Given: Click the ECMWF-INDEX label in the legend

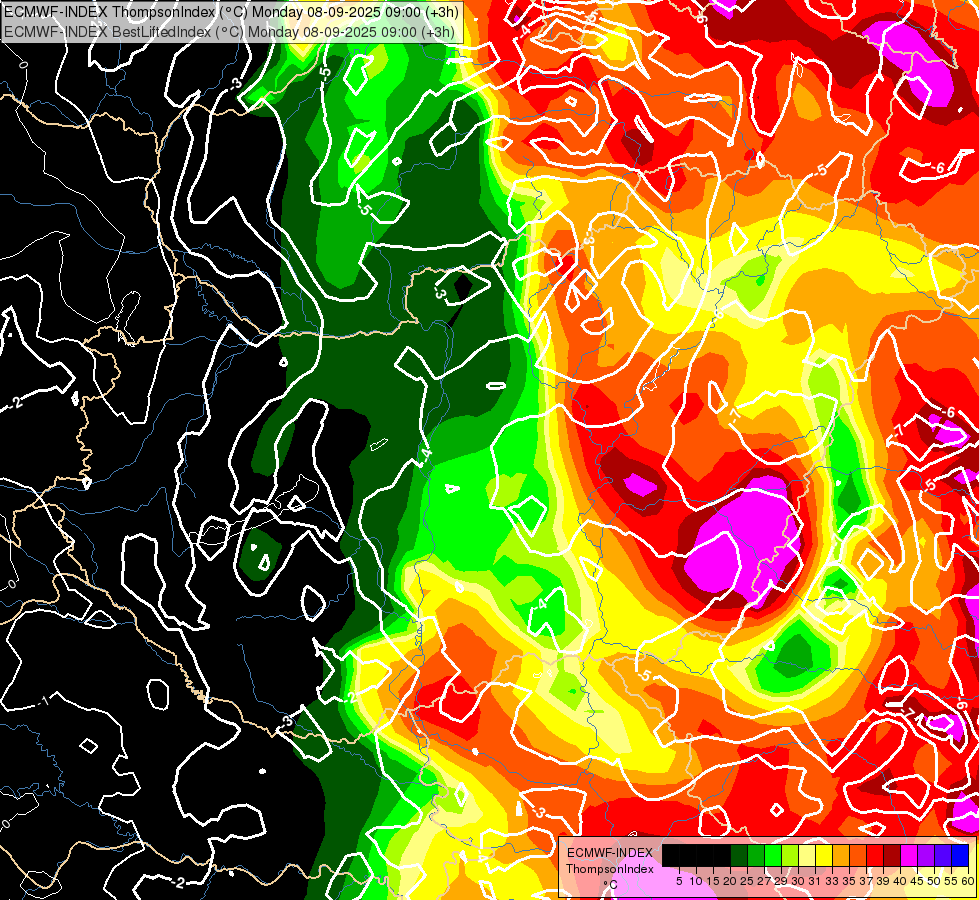Looking at the screenshot, I should coord(610,853).
